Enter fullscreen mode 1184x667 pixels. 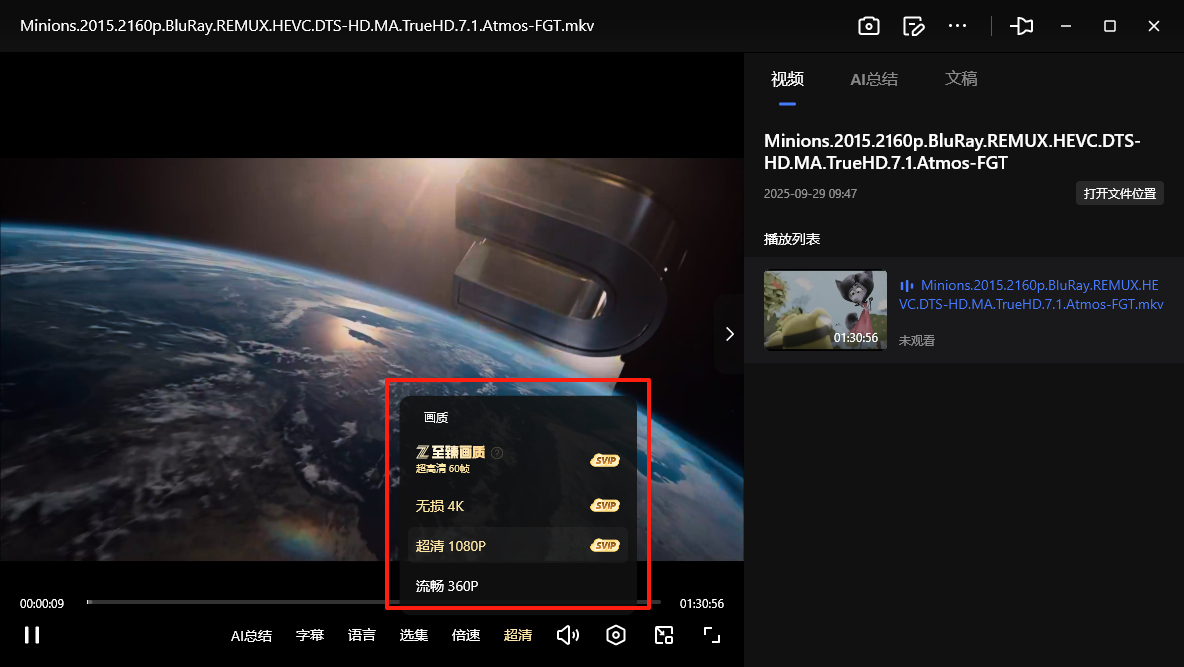[x=711, y=635]
